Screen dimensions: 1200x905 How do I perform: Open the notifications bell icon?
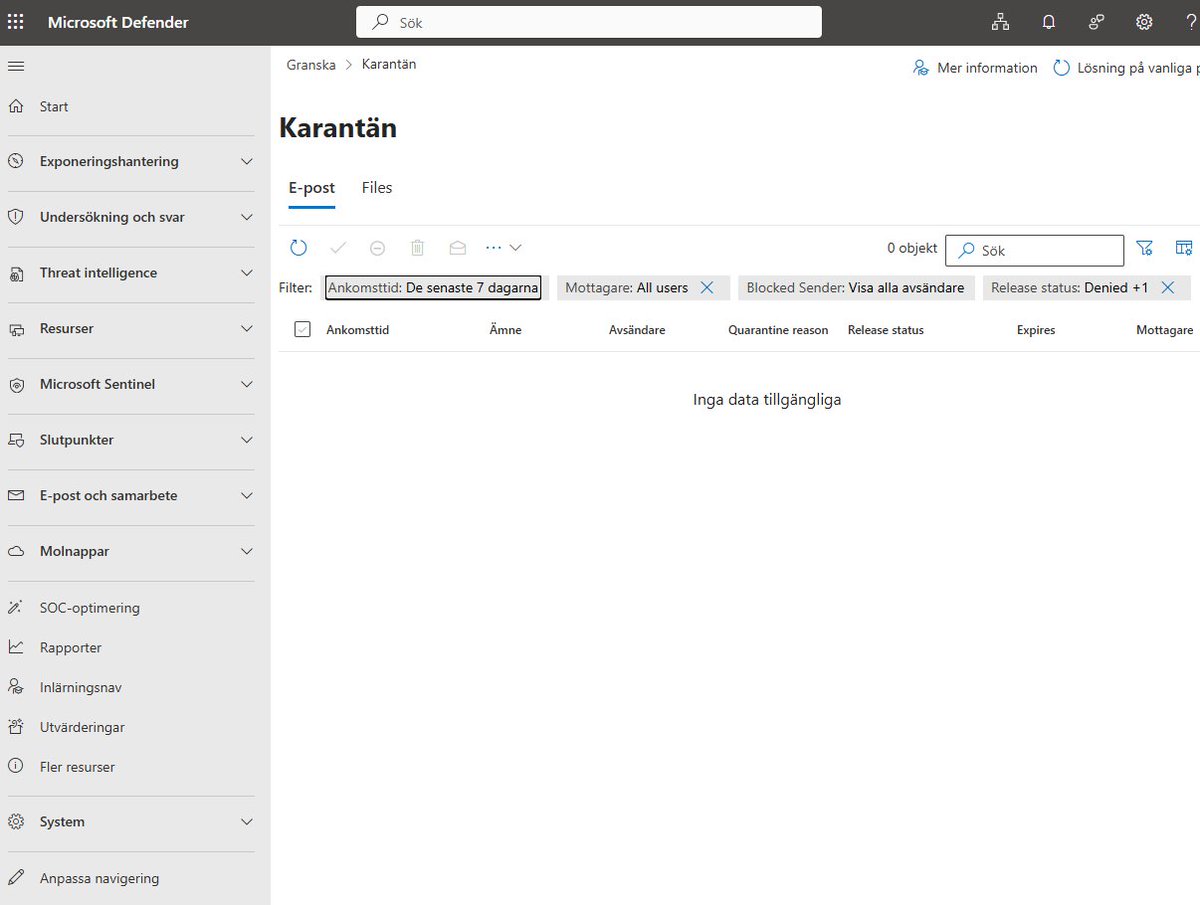[1048, 22]
